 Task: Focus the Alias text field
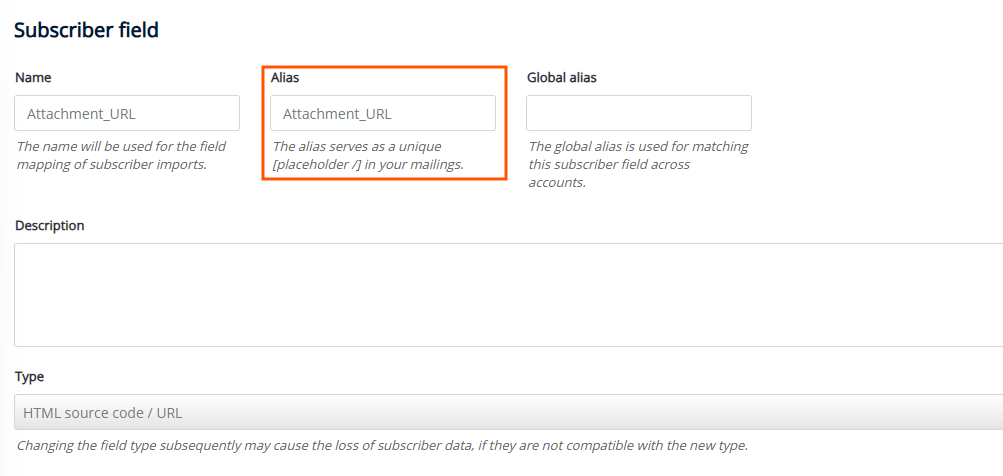click(x=383, y=113)
